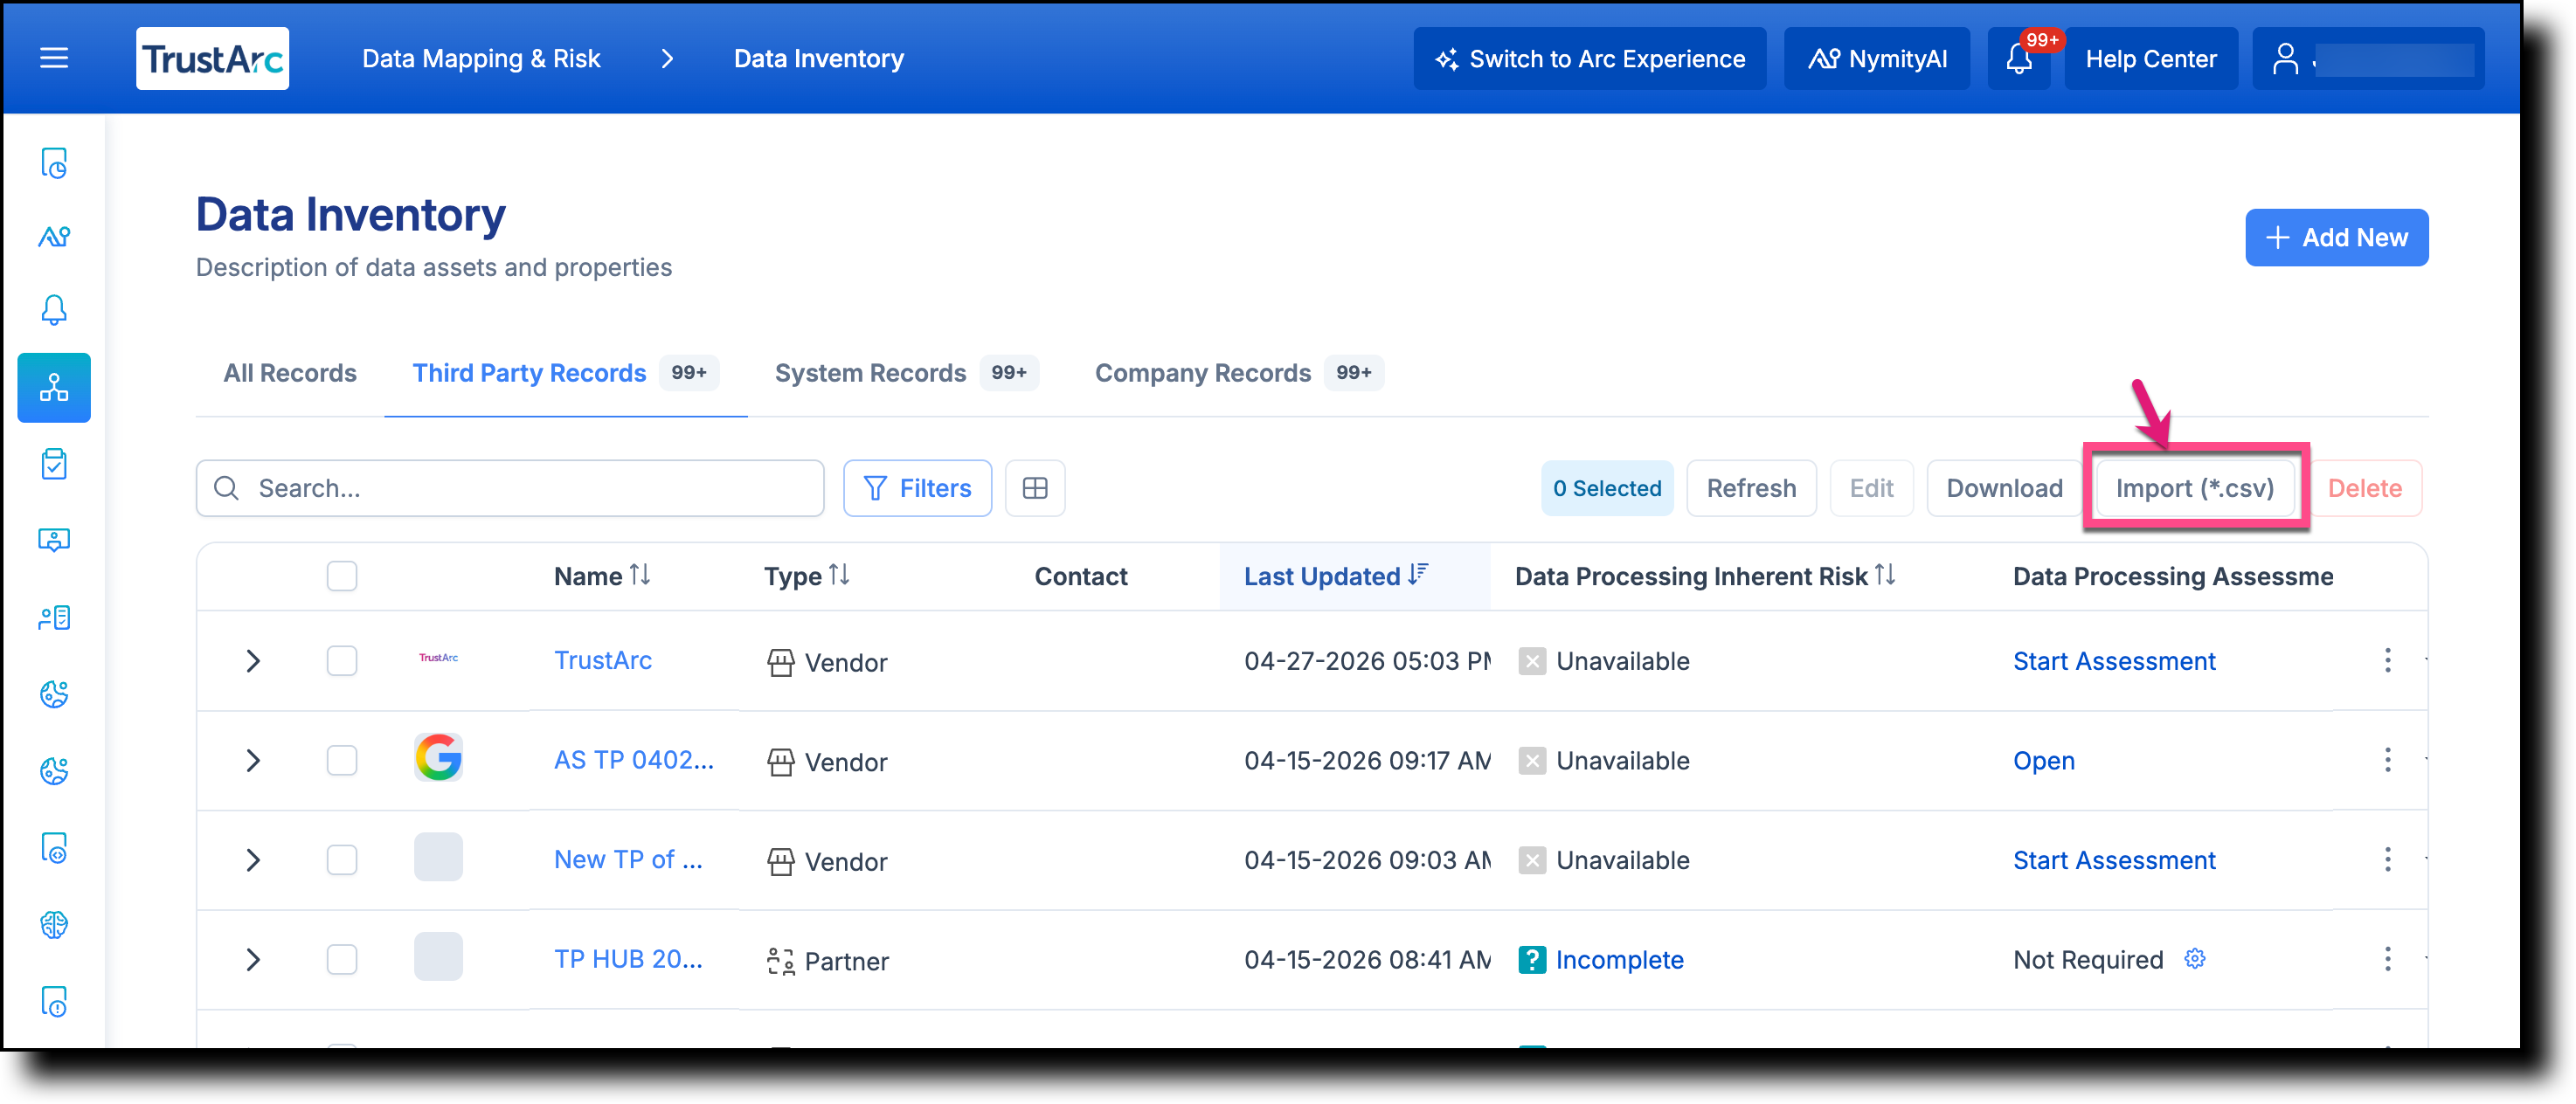Click the Refresh button
The width and height of the screenshot is (2576, 1104).
click(1751, 488)
